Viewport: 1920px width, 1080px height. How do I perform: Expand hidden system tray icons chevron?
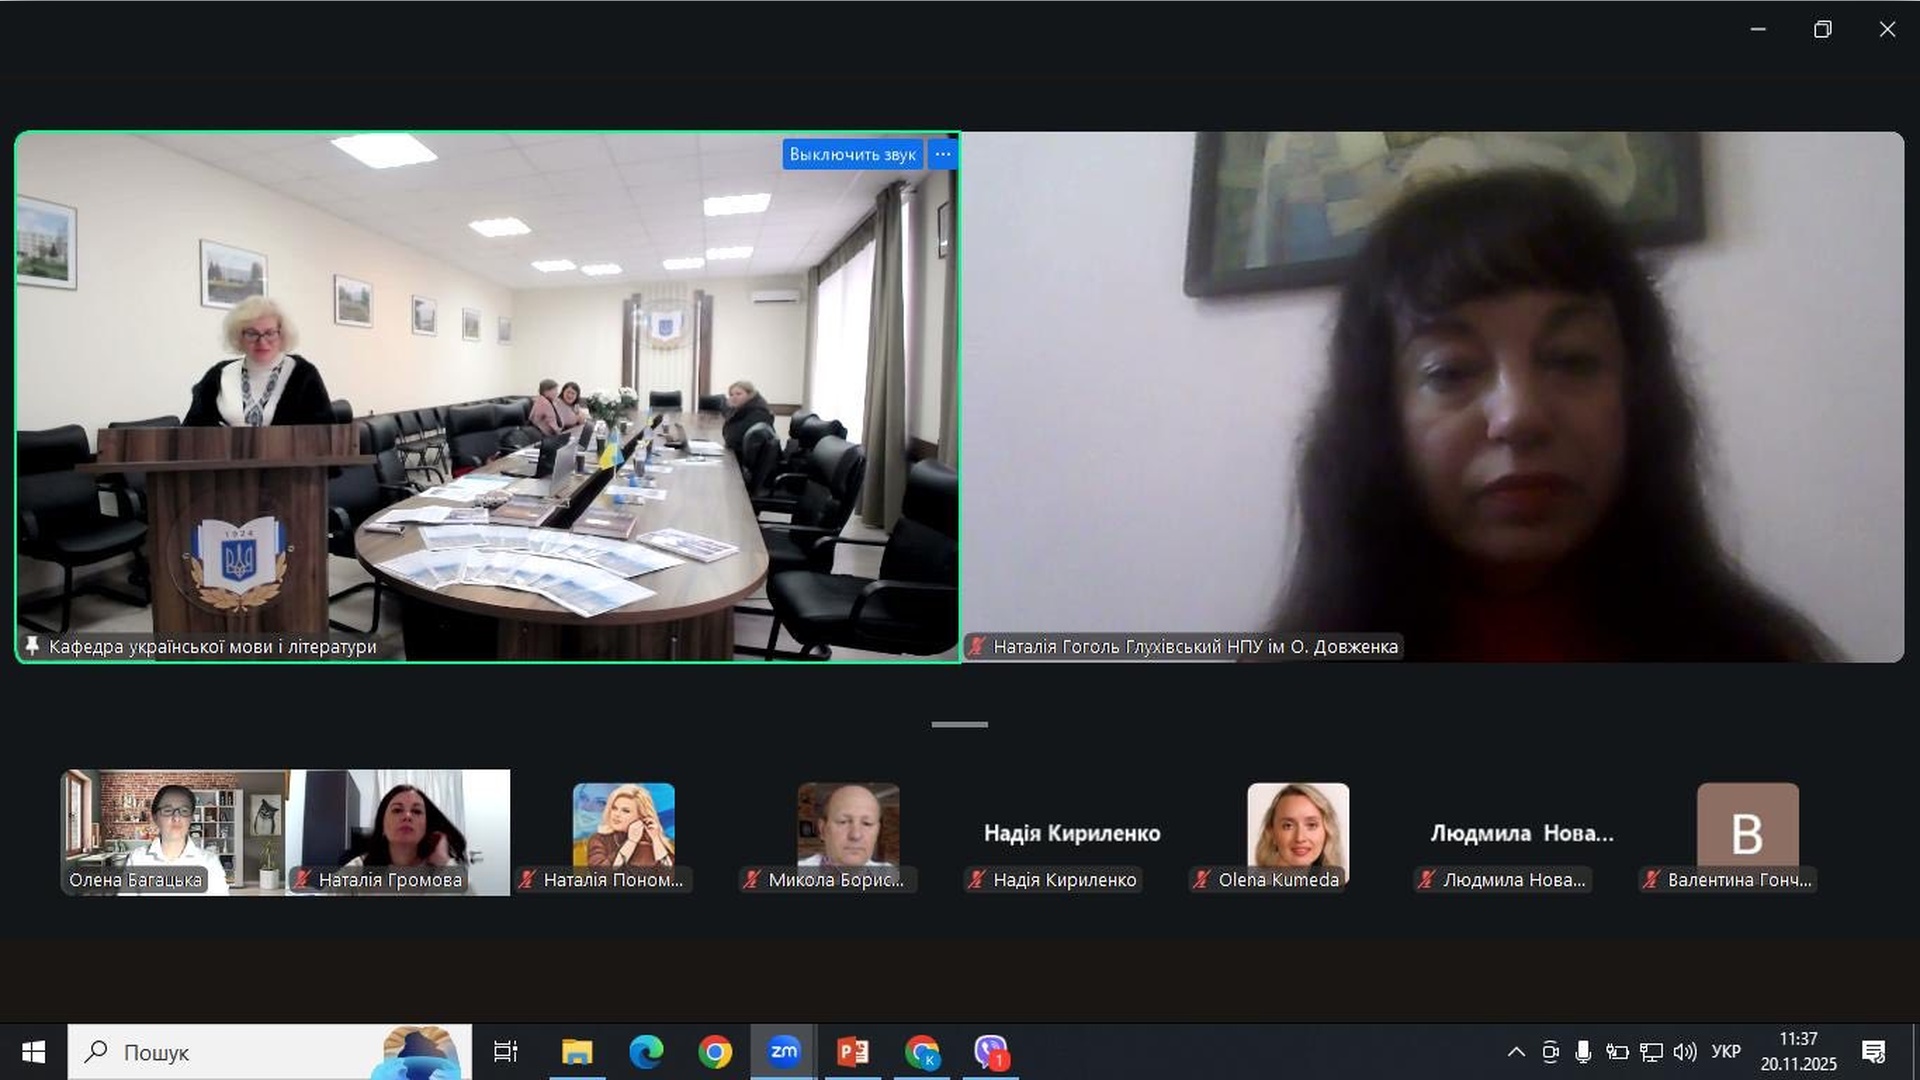coord(1516,1052)
